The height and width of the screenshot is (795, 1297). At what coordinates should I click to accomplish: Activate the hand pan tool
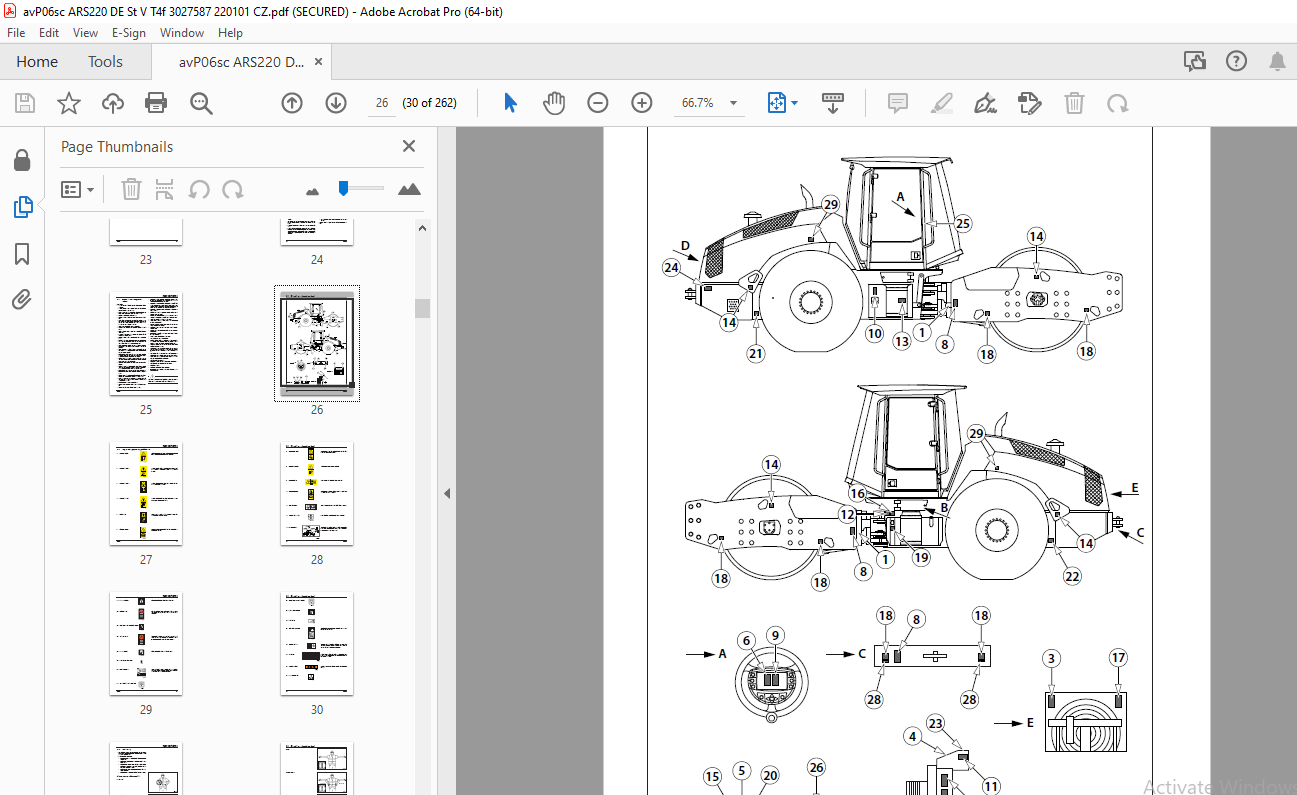(x=554, y=103)
